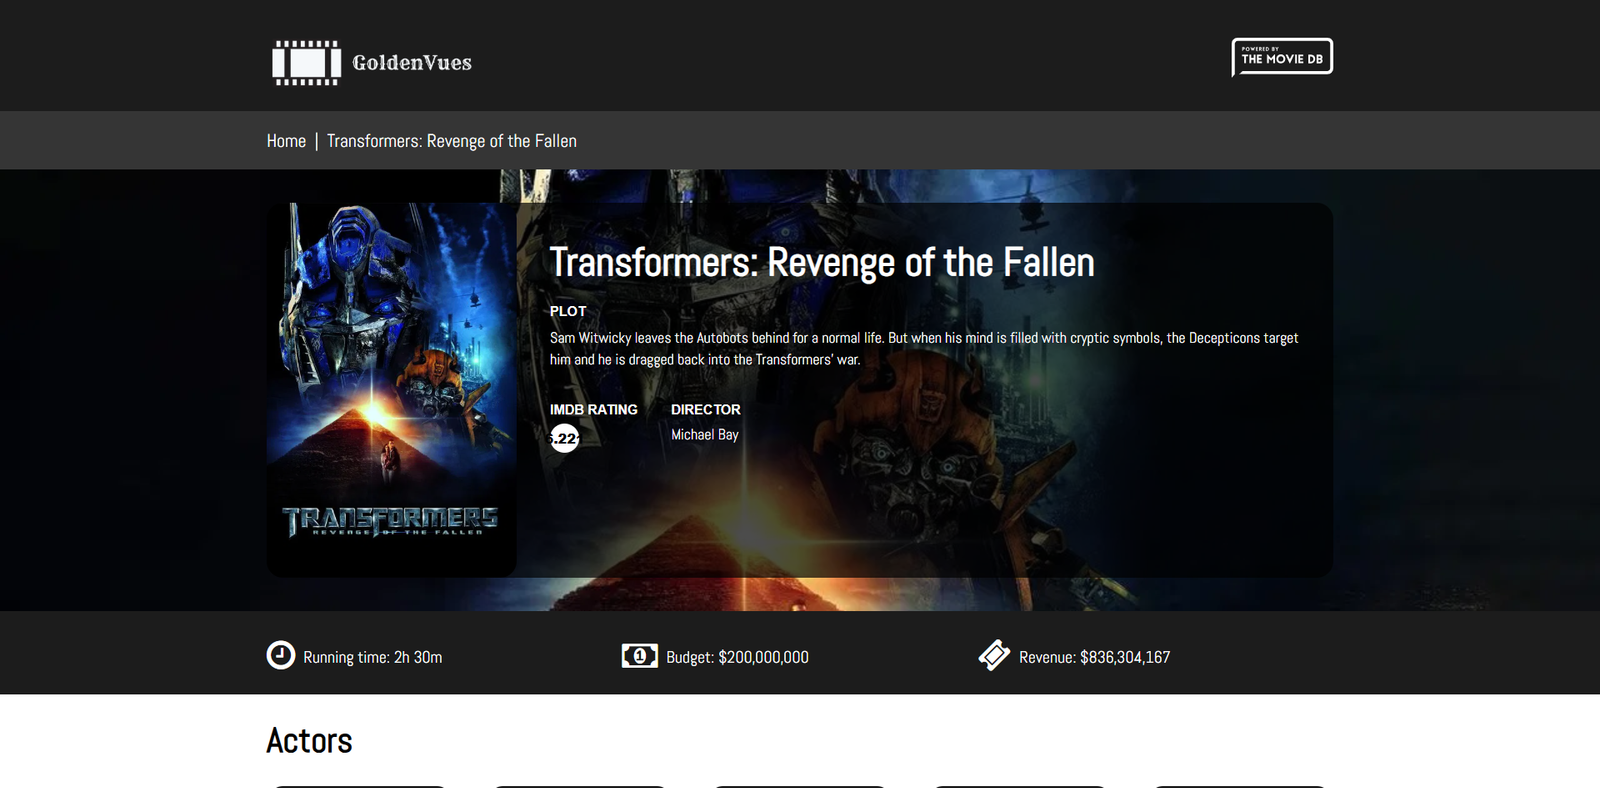Click the movie title heading
This screenshot has width=1600, height=788.
[822, 263]
